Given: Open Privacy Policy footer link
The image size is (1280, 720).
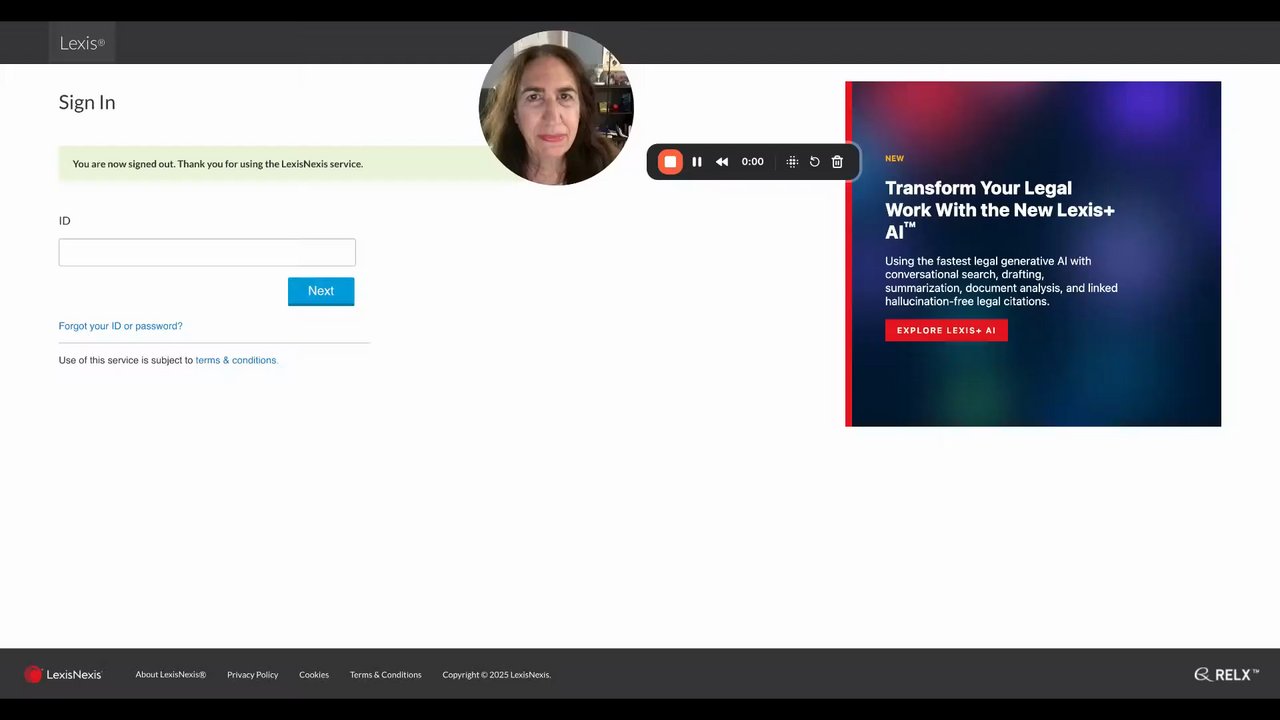Looking at the screenshot, I should (x=253, y=675).
